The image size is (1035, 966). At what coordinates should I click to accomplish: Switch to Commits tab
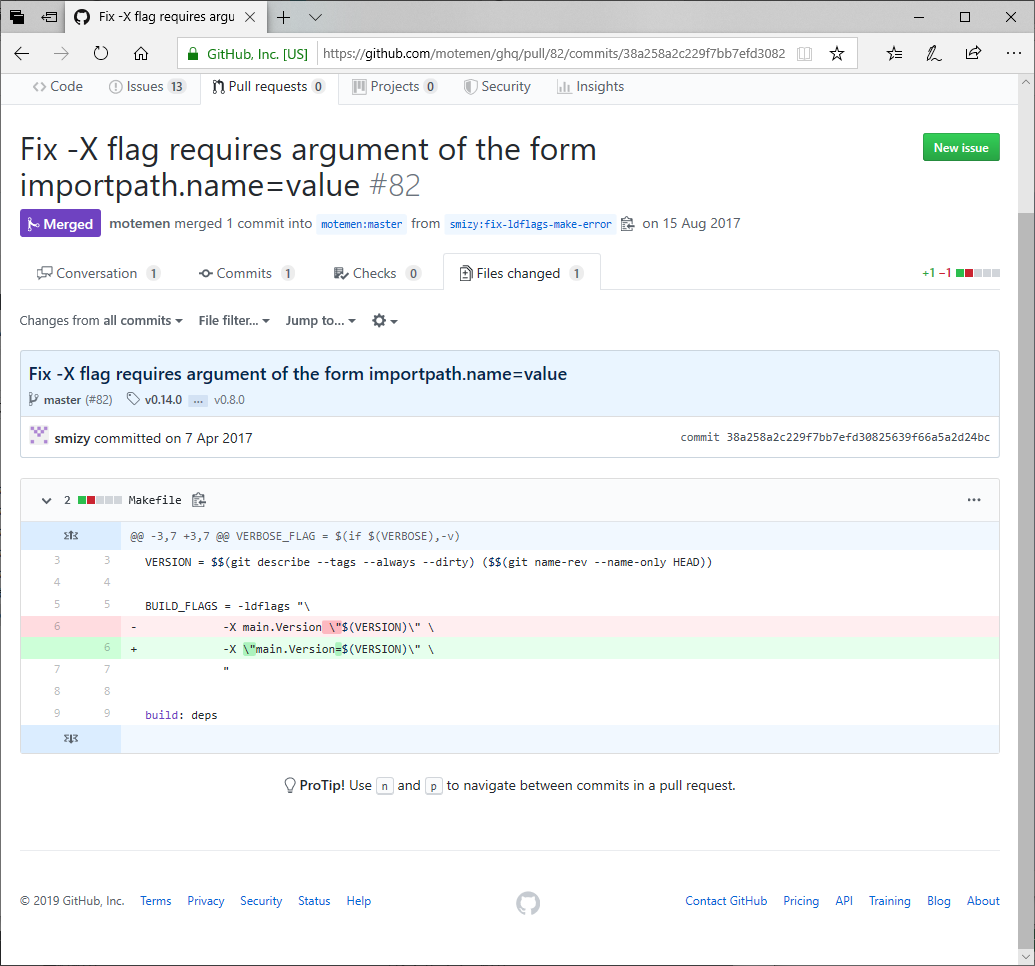pos(246,273)
